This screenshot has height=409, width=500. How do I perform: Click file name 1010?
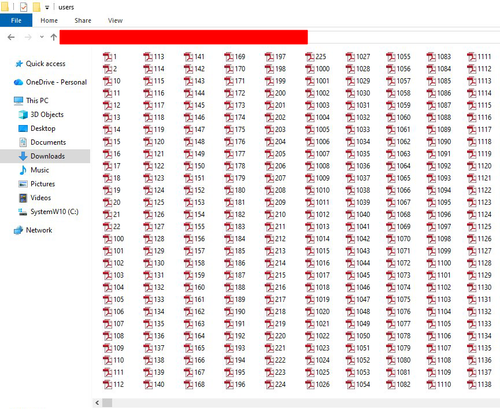(323, 190)
